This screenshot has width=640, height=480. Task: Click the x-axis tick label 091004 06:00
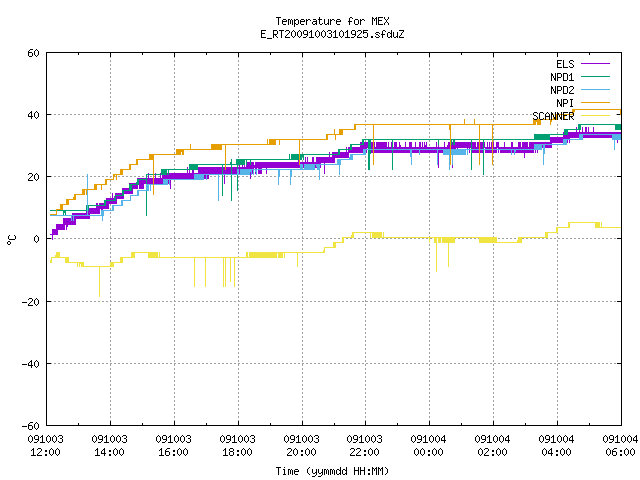coord(620,446)
